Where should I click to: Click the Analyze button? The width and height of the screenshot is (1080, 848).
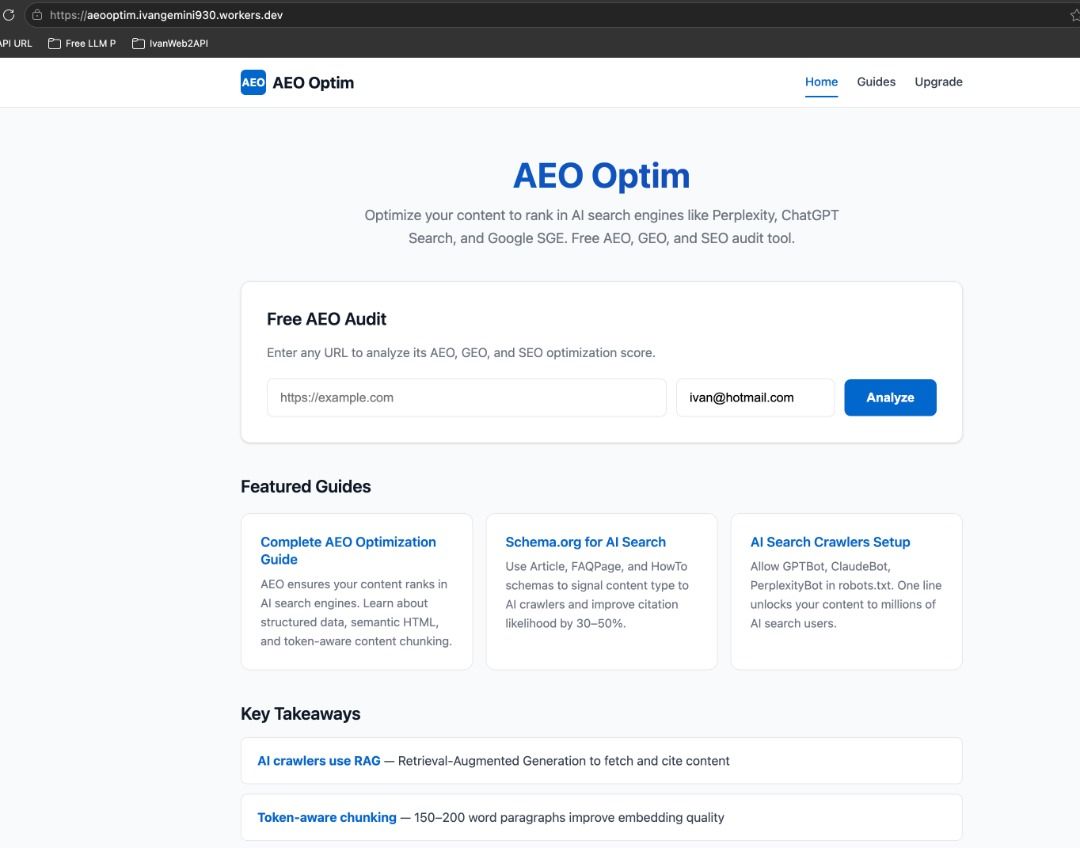click(890, 397)
